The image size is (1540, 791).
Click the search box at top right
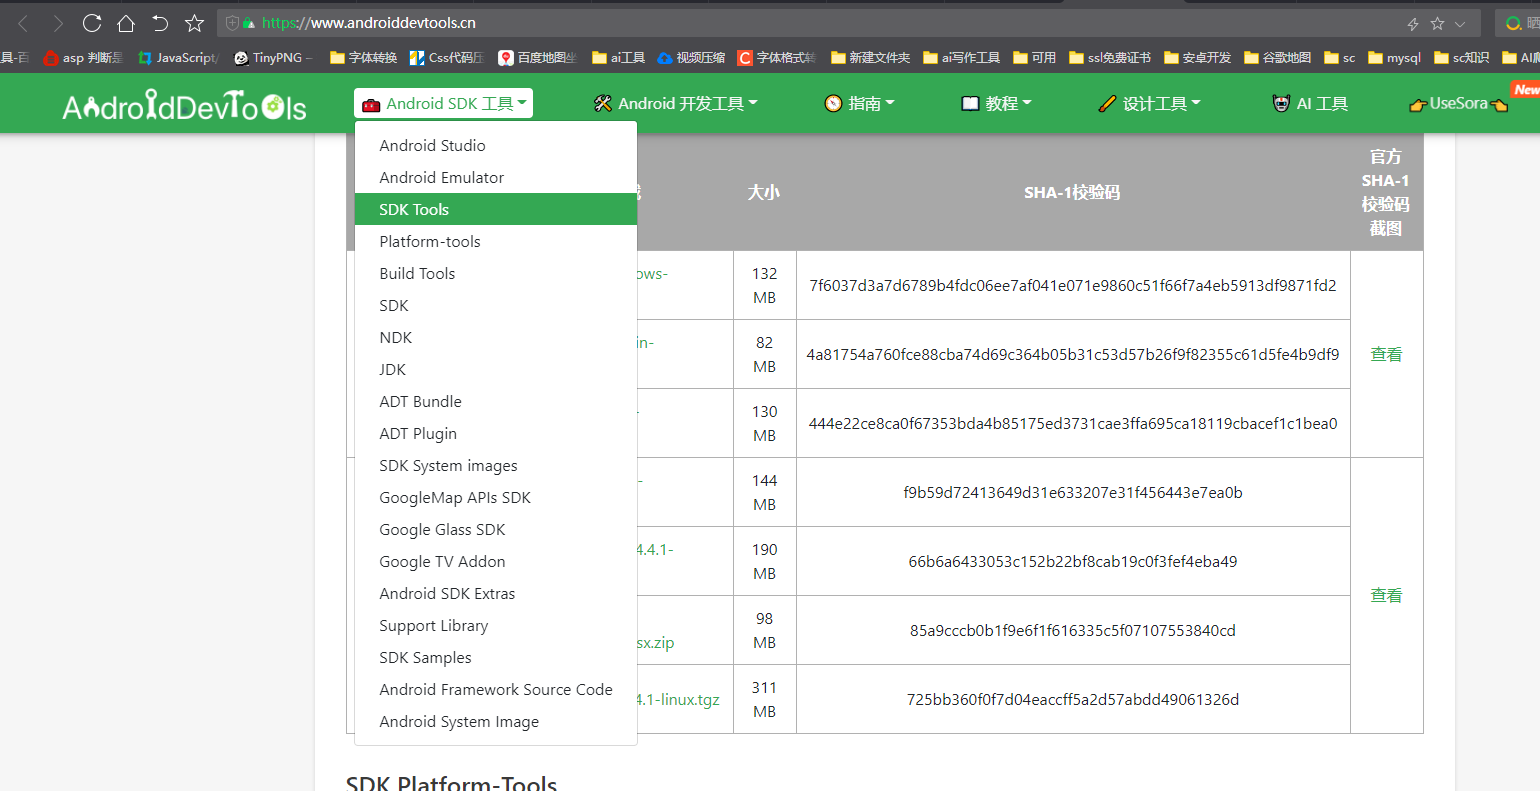click(x=1518, y=23)
